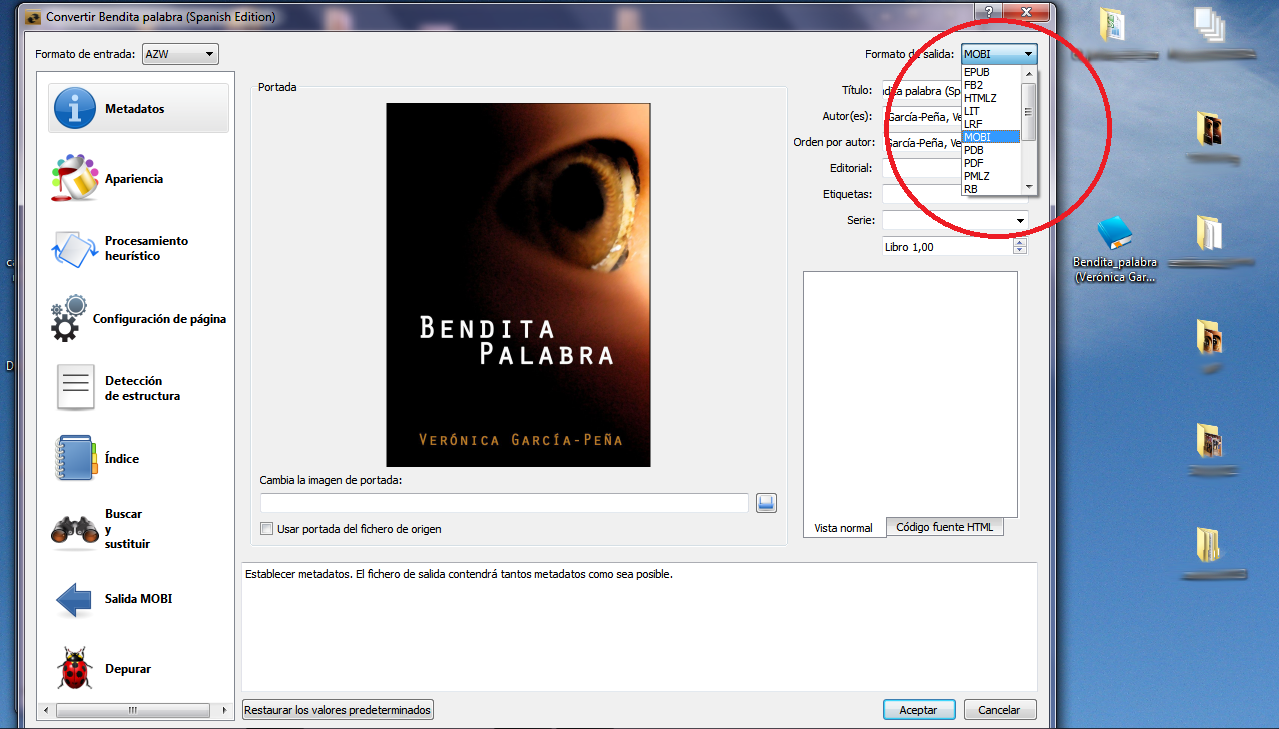This screenshot has width=1279, height=729.
Task: Open the Depurar ladybug icon
Action: click(x=75, y=669)
